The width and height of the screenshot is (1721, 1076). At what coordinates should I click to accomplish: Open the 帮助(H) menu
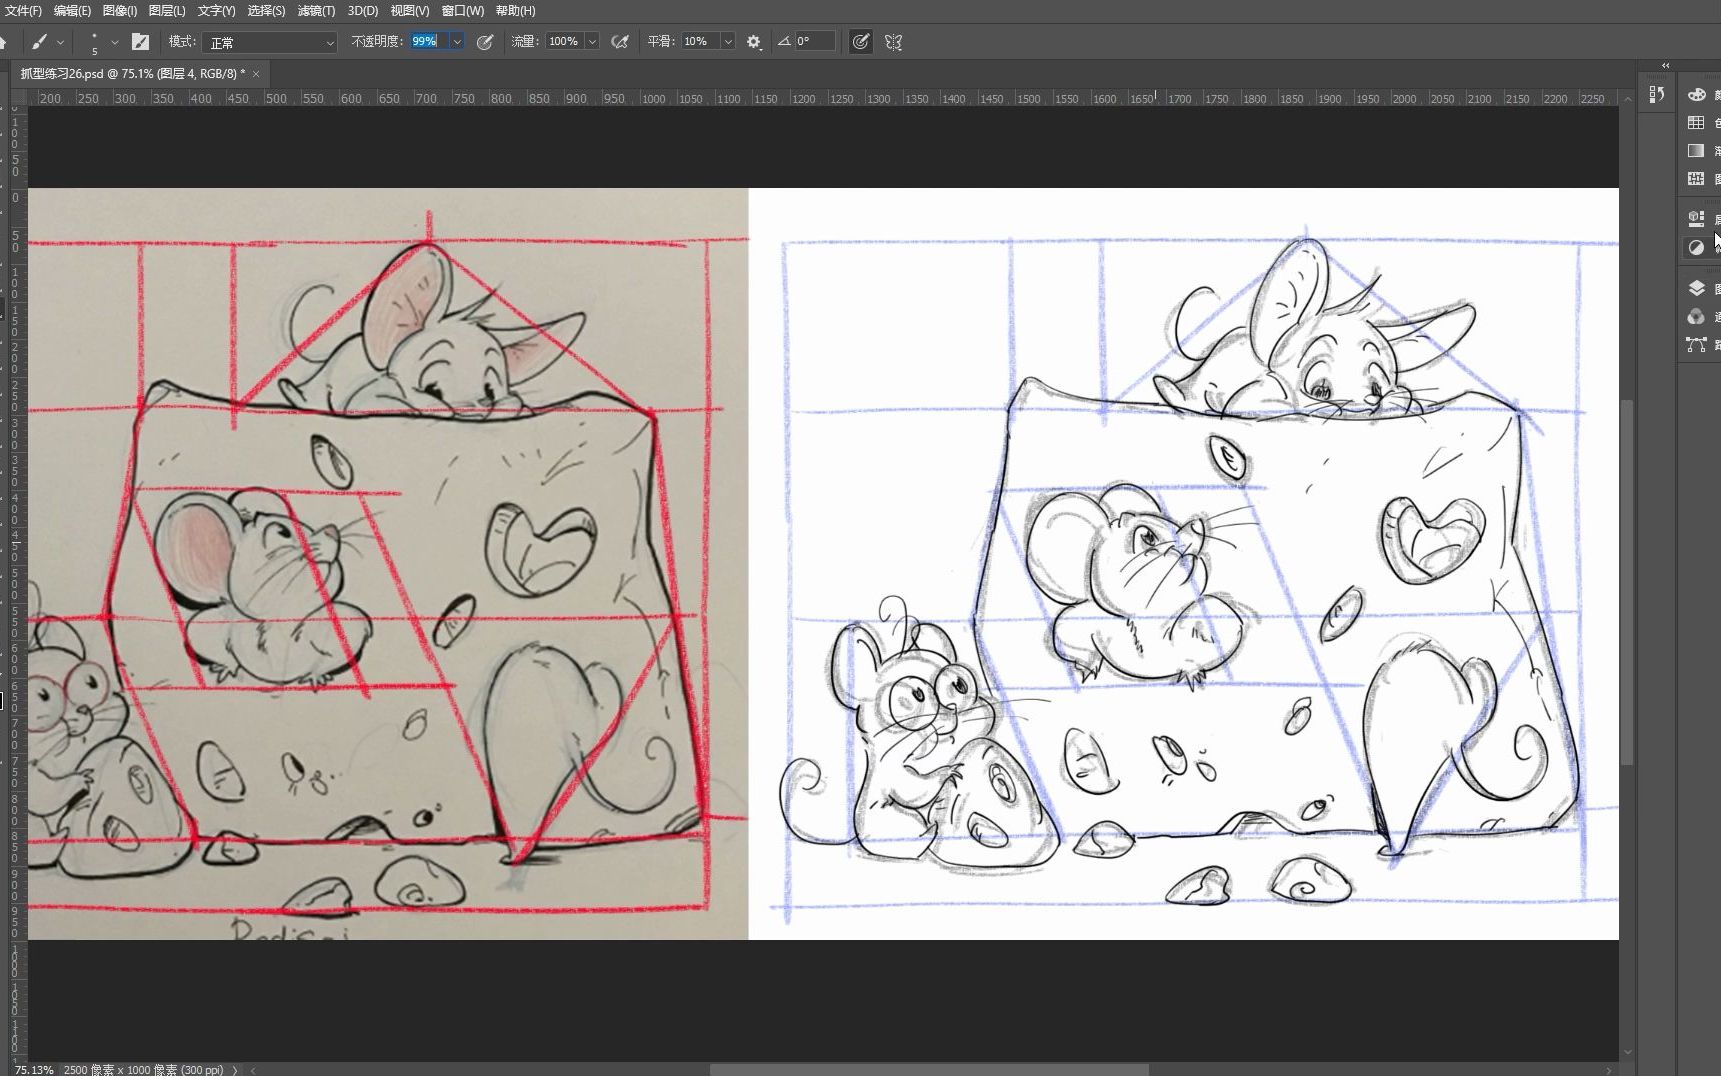click(x=515, y=11)
